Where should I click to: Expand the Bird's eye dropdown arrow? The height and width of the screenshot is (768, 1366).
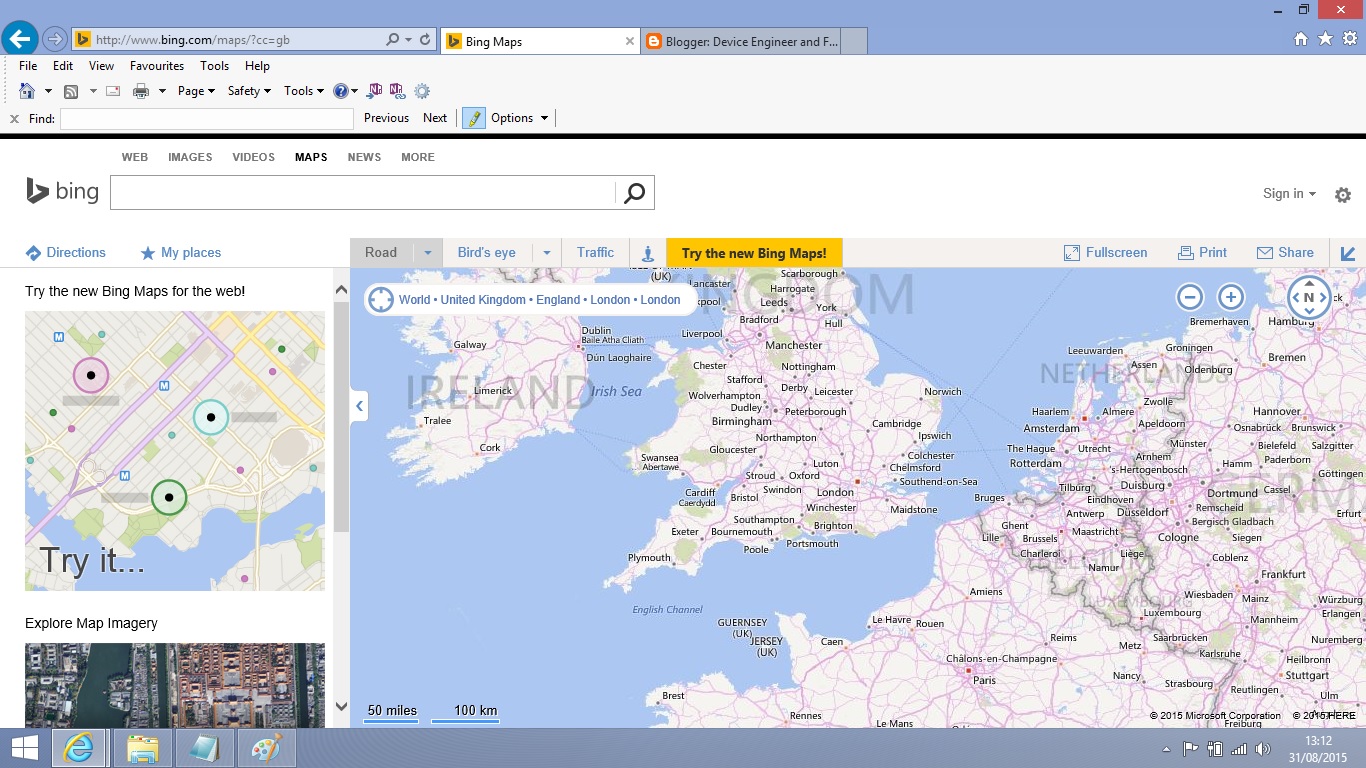(x=547, y=253)
